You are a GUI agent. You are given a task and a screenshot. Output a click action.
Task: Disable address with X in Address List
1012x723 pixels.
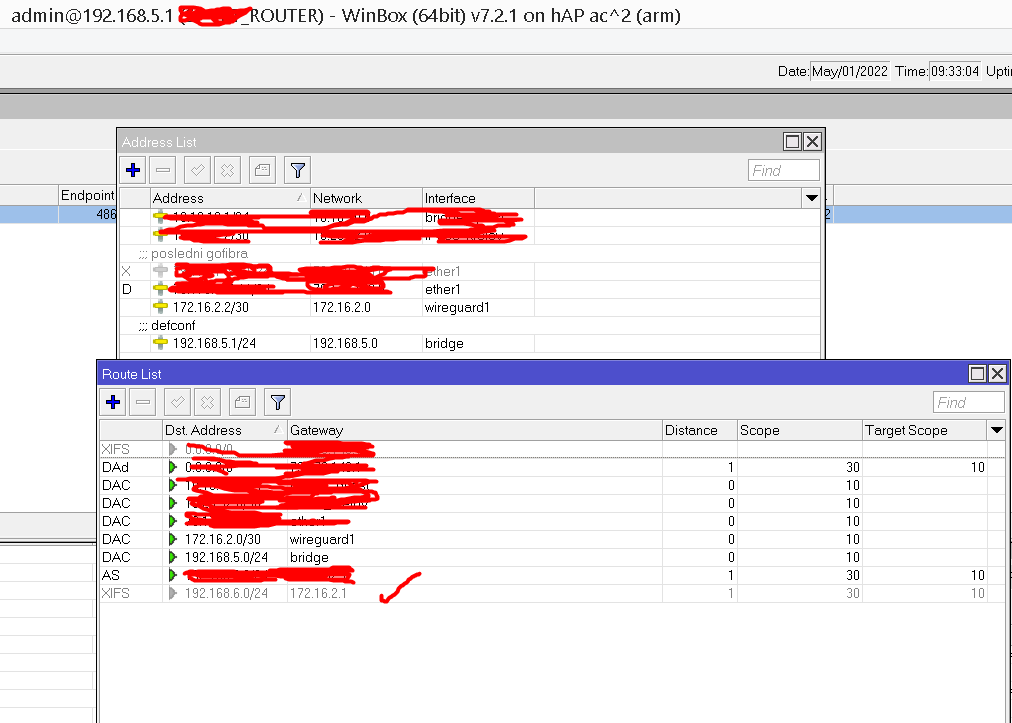coord(227,170)
